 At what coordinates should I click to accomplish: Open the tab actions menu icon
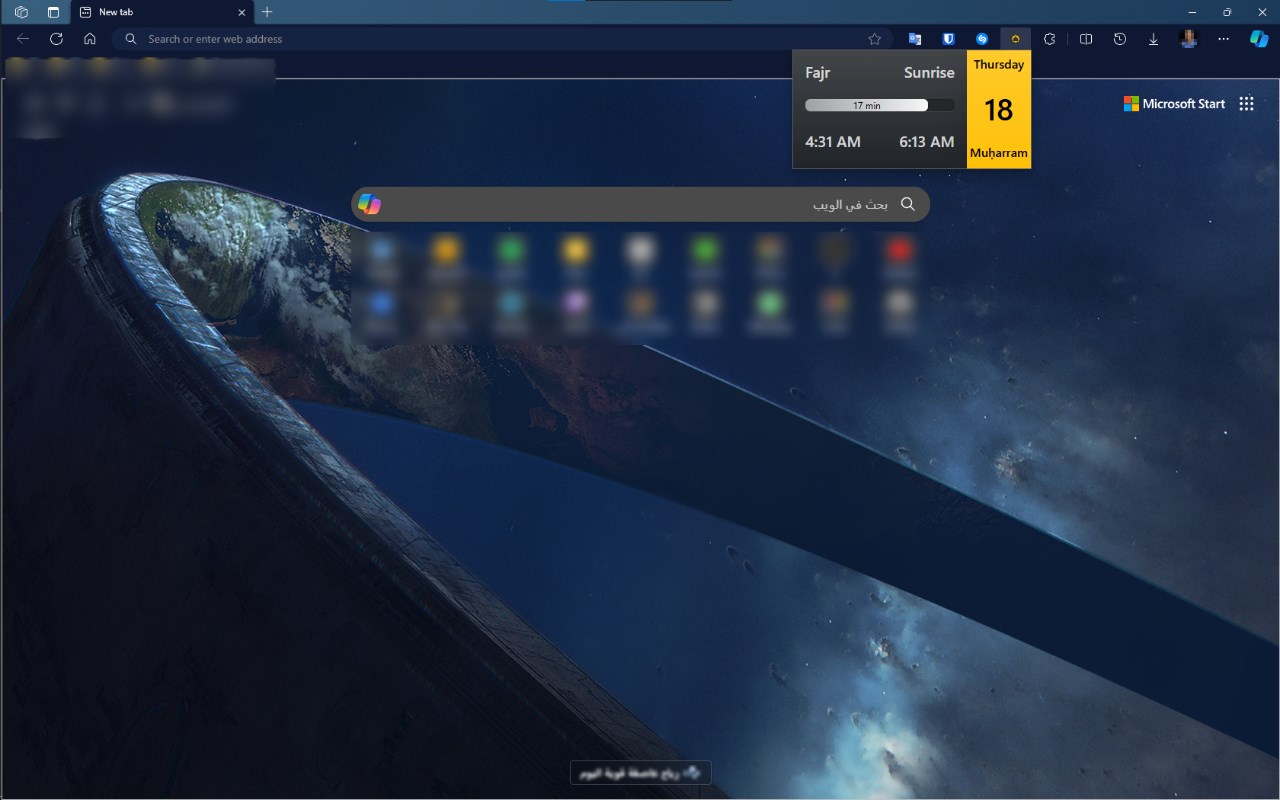tap(53, 12)
